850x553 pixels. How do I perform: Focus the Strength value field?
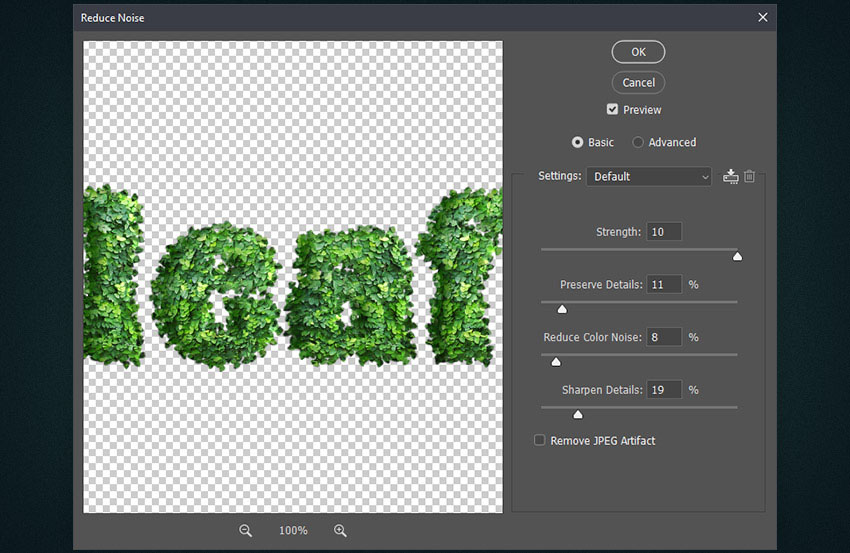pos(664,232)
